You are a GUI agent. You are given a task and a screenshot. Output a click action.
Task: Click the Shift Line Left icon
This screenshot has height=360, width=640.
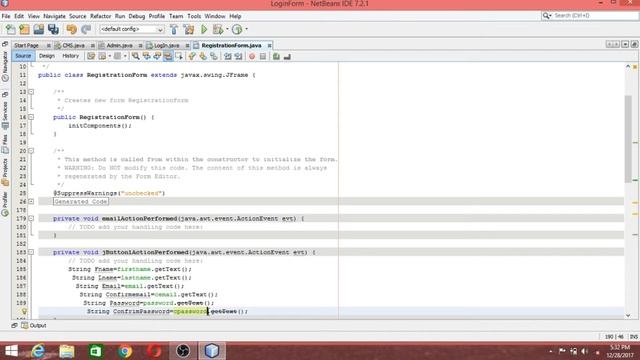tap(228, 56)
